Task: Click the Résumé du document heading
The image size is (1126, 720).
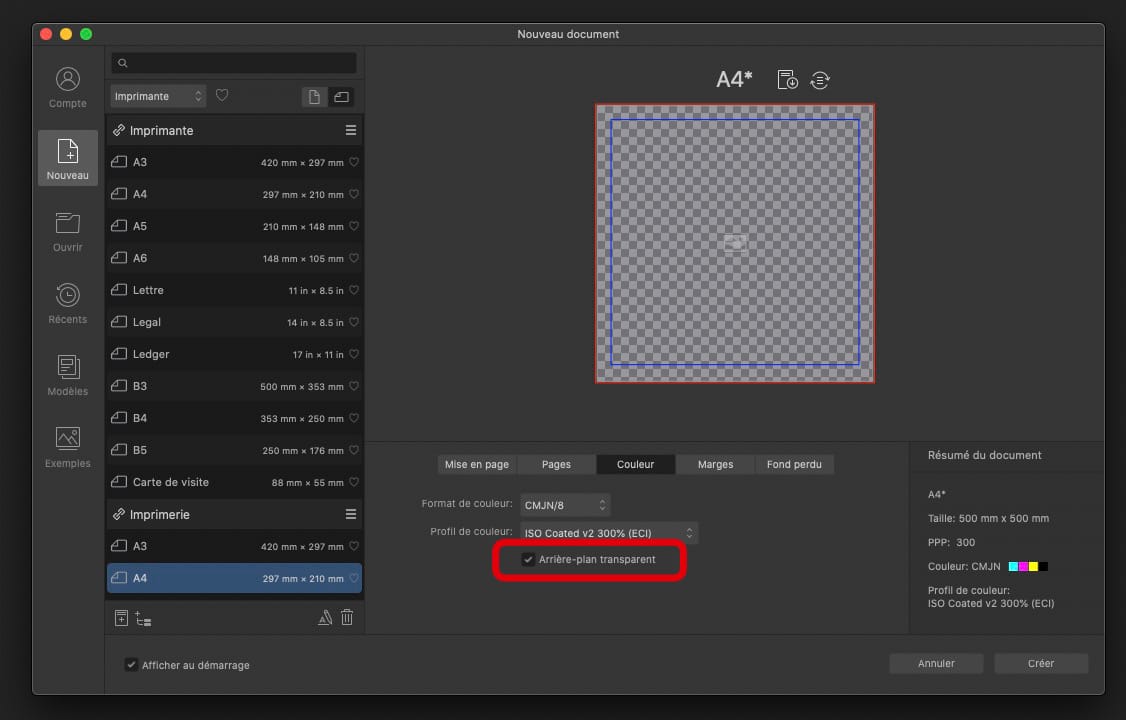Action: point(985,455)
